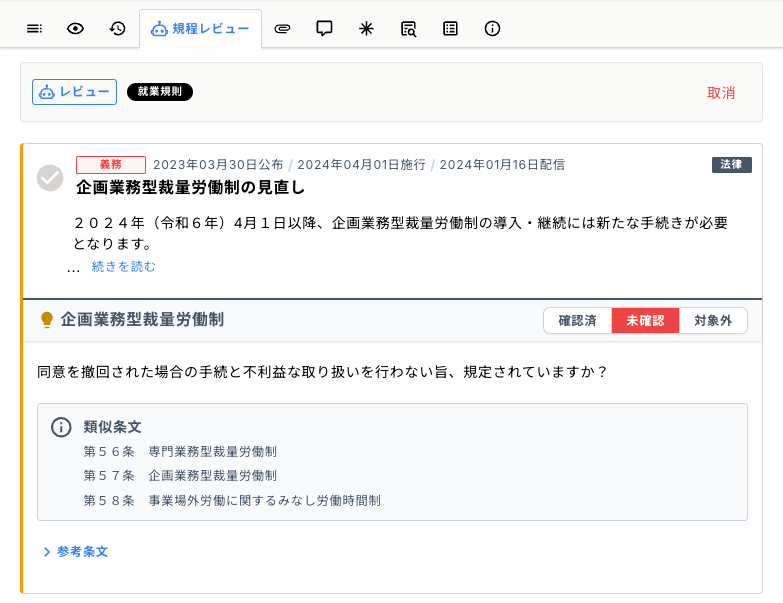This screenshot has width=783, height=603.
Task: Open 第５７条 企画業務型裁量労働制 article
Action: coord(180,476)
